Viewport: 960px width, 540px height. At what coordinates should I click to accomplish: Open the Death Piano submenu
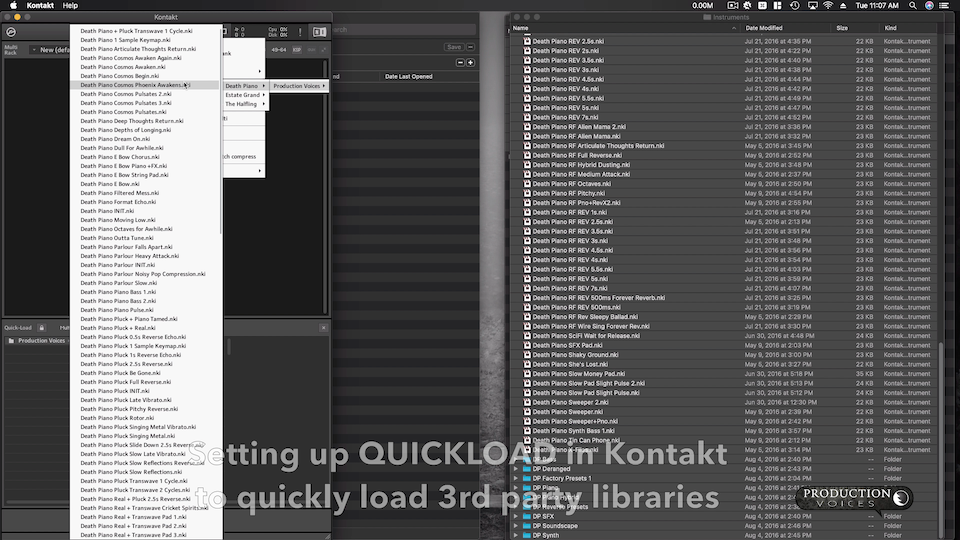point(245,86)
